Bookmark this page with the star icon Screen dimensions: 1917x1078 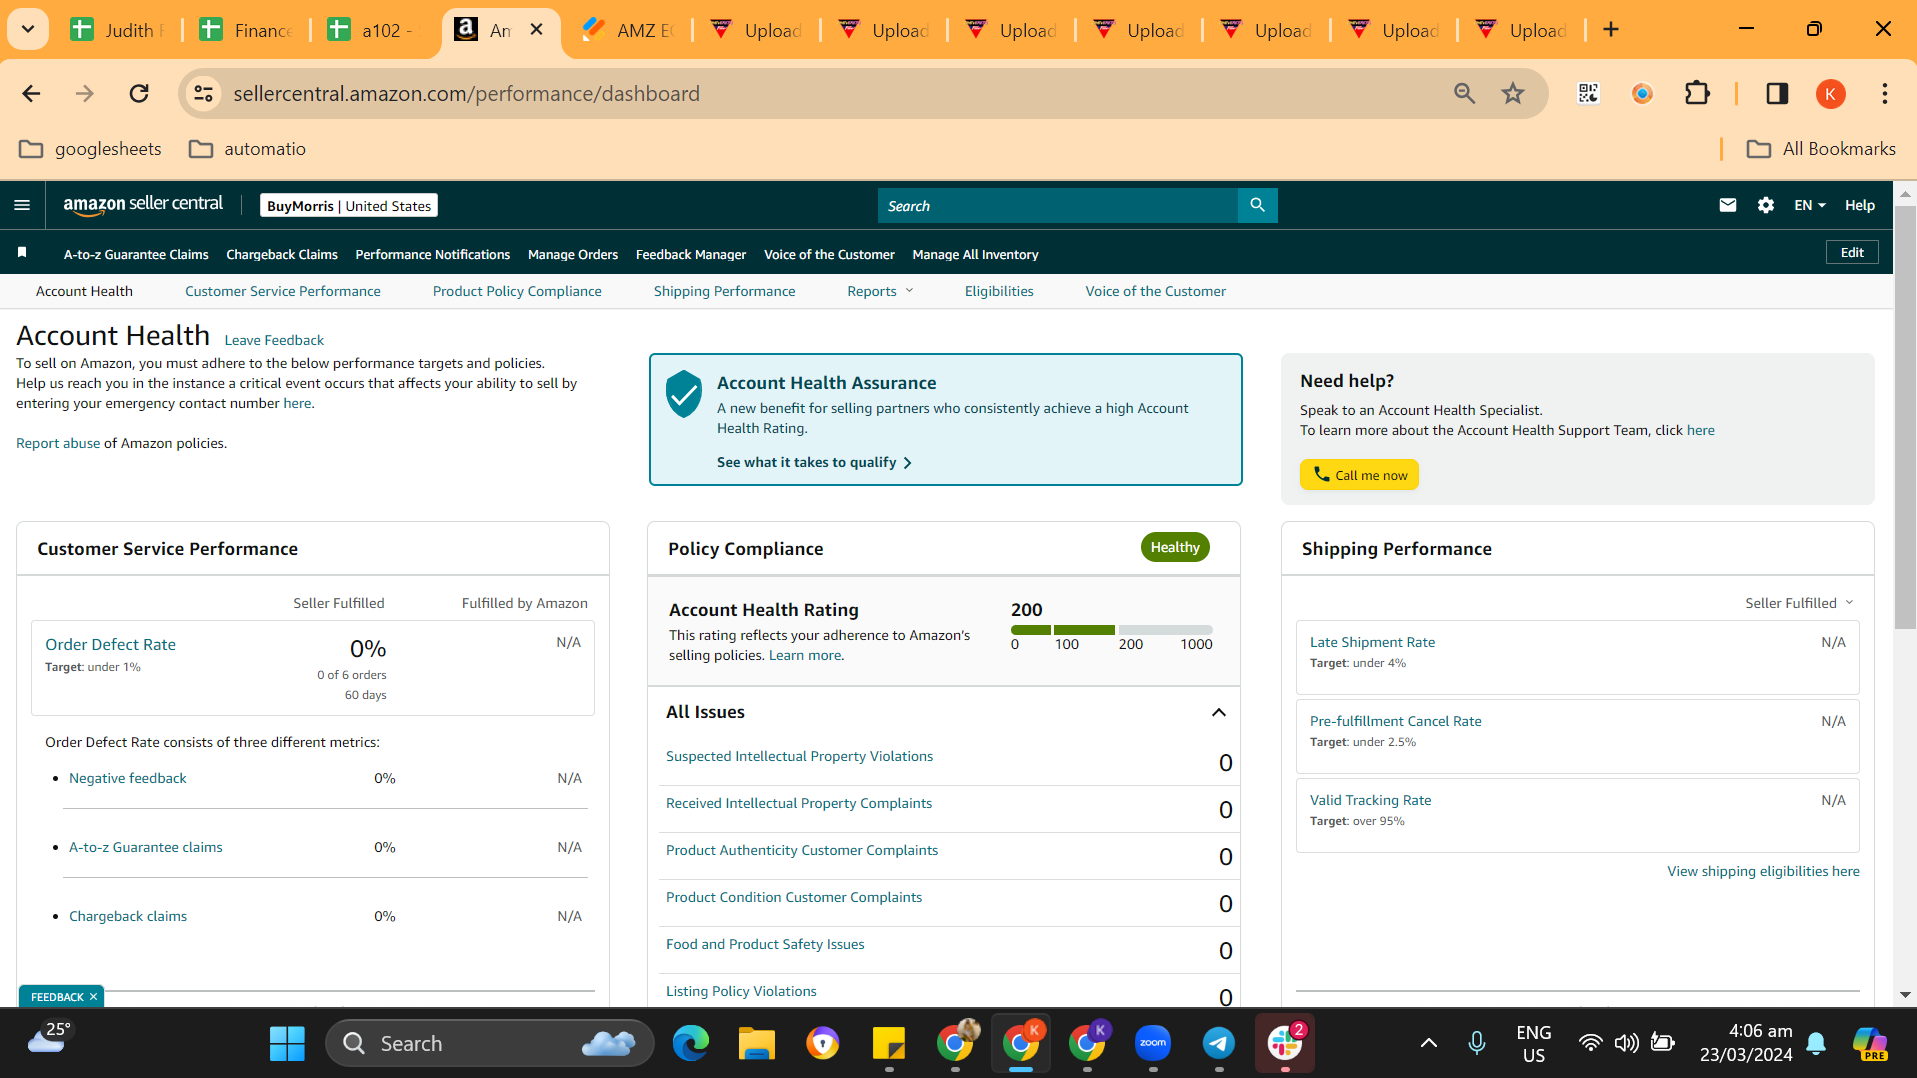1513,94
